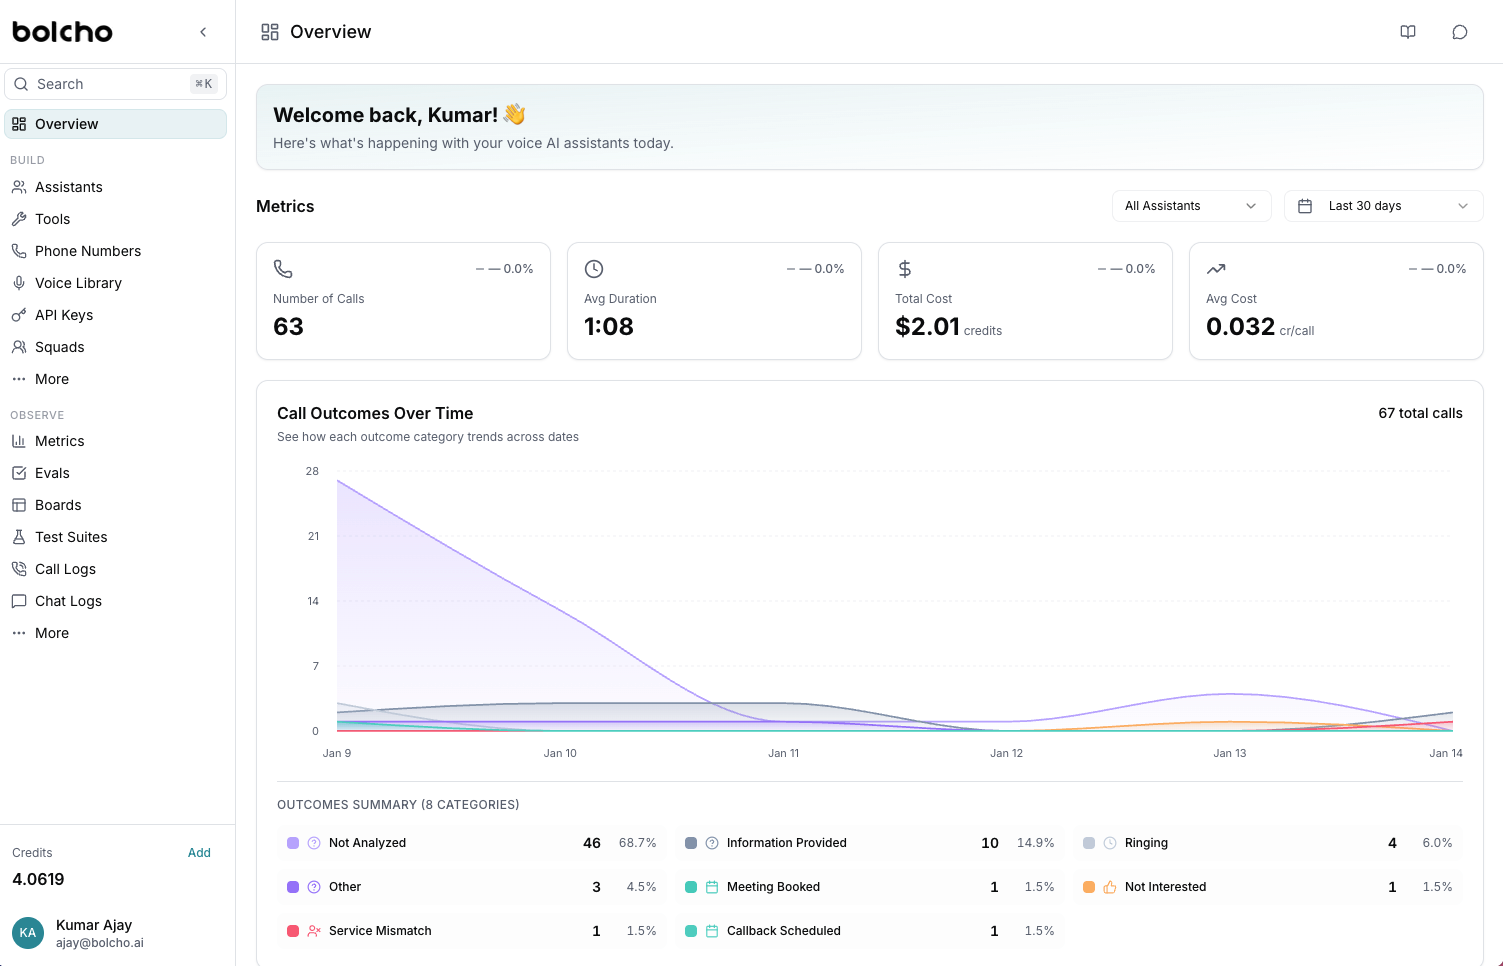Click the Voice Library microphone icon

point(19,283)
